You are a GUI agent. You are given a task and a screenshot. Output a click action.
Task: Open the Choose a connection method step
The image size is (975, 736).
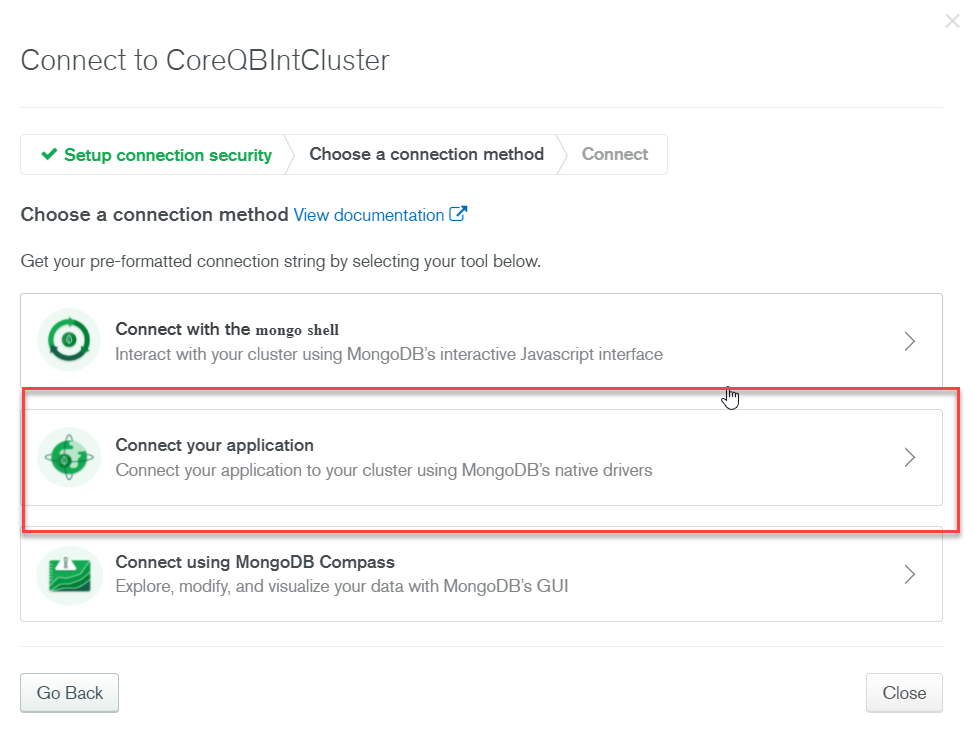pos(426,154)
